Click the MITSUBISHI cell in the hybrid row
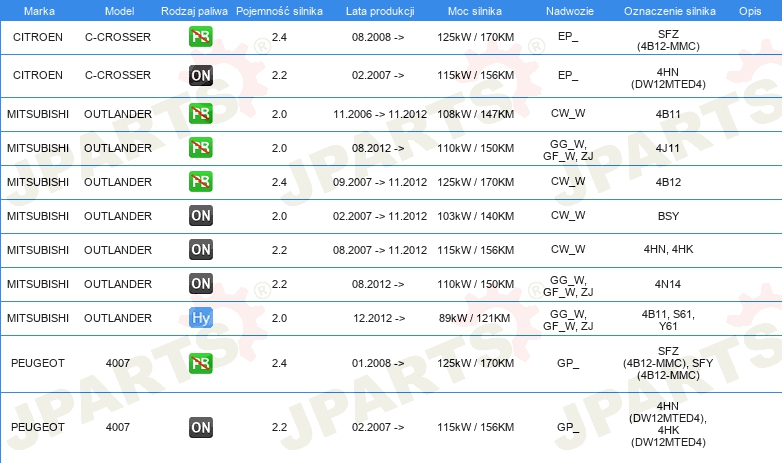 [x=38, y=318]
